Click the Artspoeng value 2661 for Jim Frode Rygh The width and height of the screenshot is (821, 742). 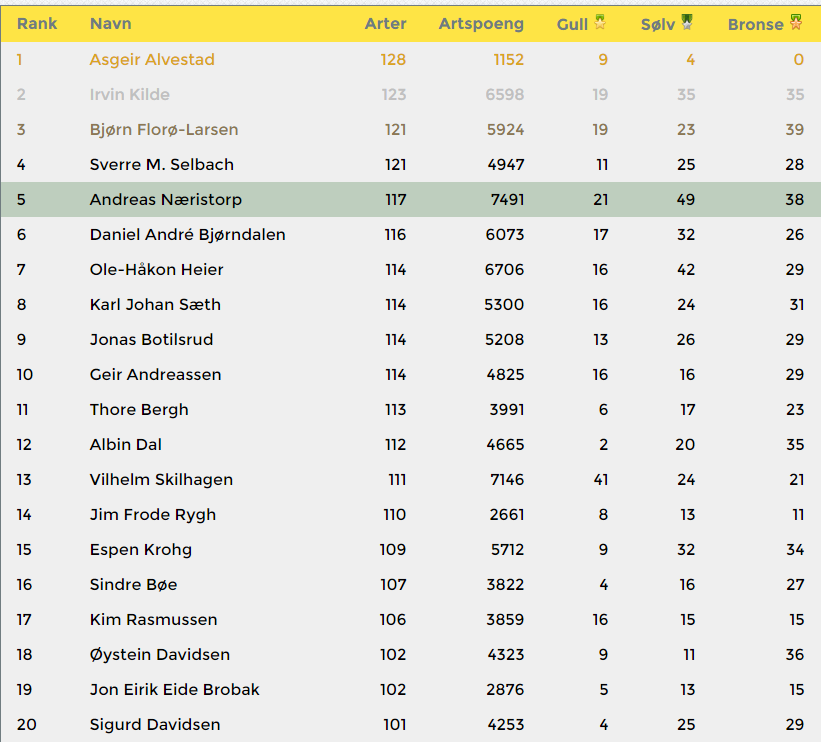click(504, 515)
